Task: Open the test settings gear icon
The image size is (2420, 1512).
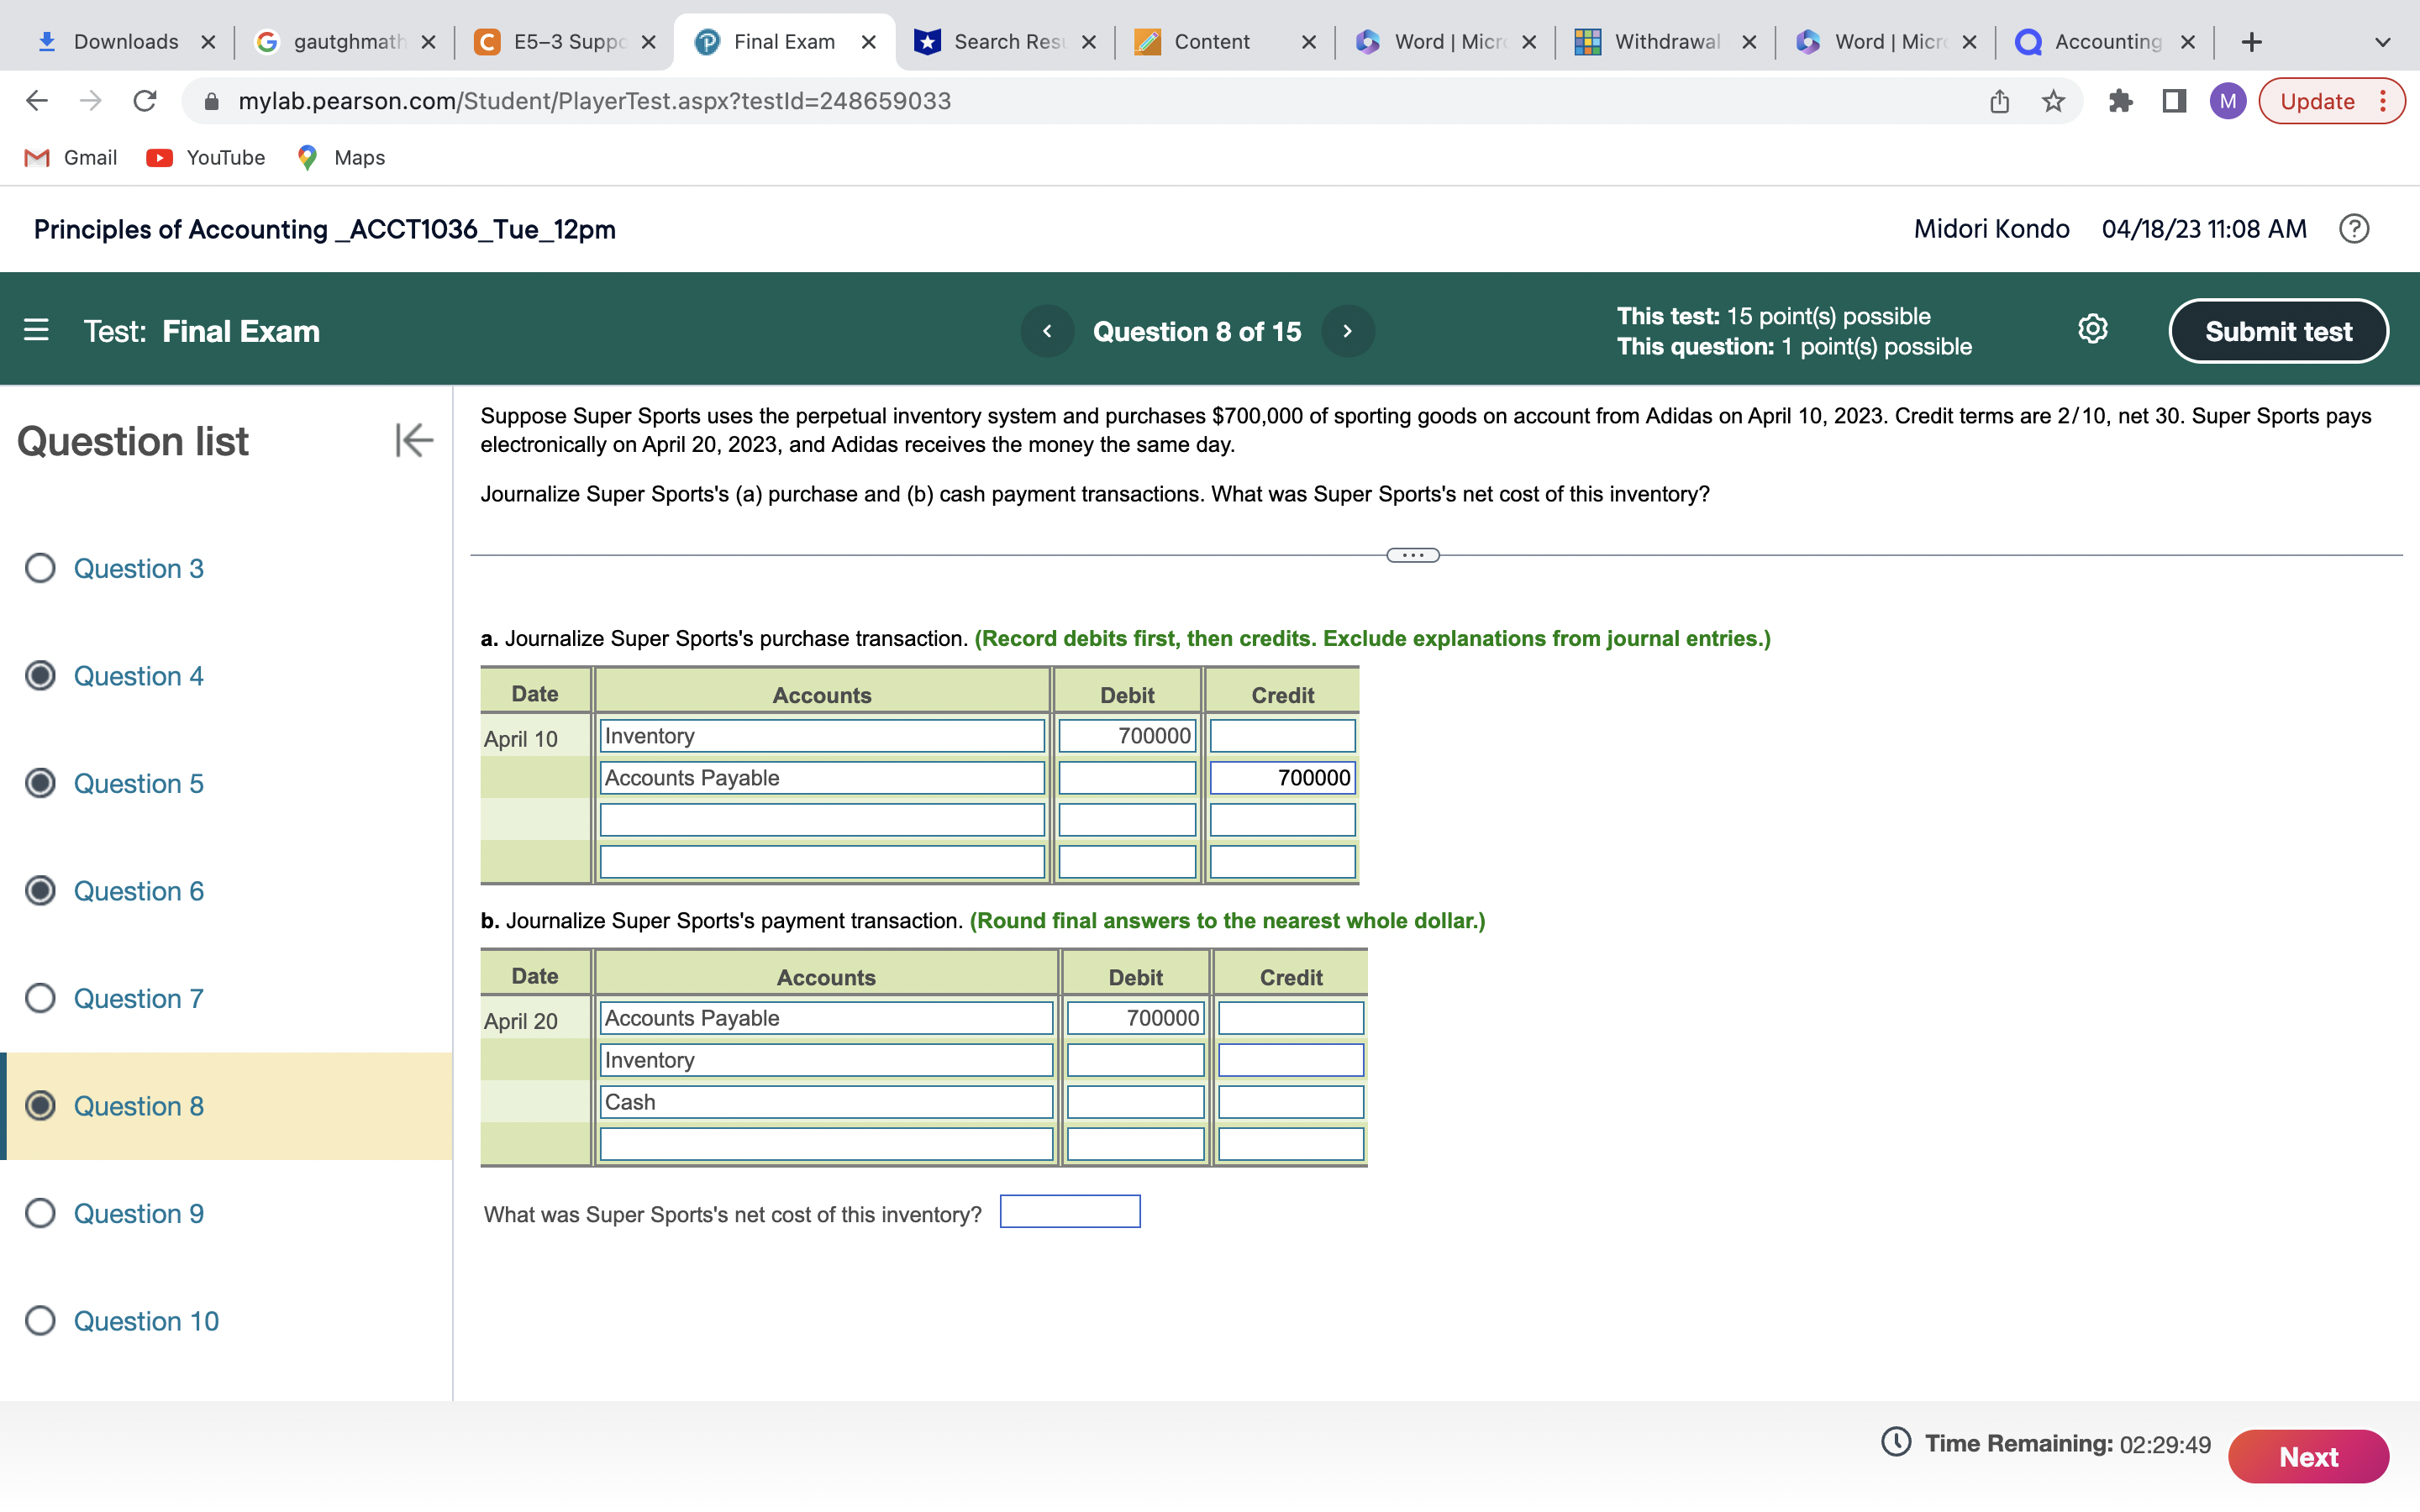Action: tap(2092, 329)
